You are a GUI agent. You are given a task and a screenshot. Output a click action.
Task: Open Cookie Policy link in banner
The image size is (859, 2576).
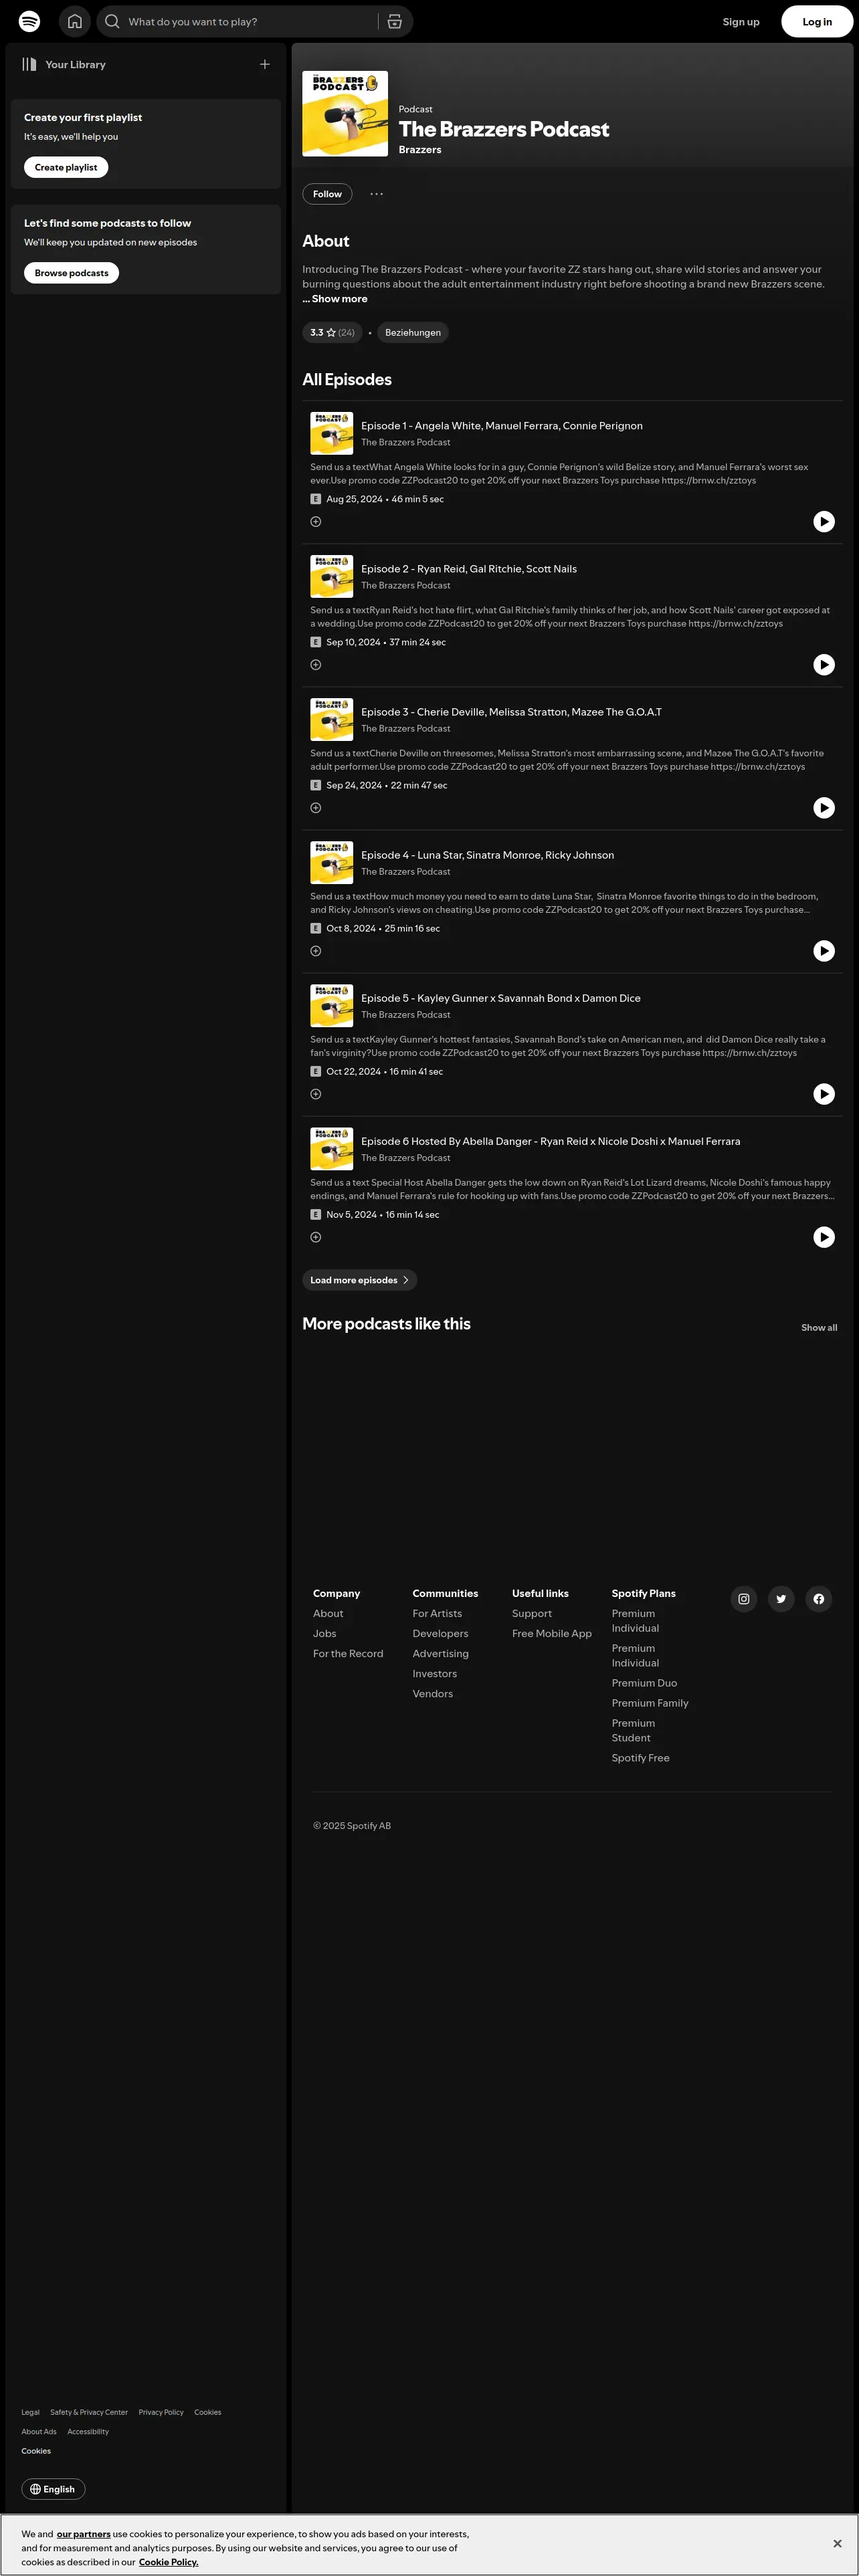click(168, 2561)
